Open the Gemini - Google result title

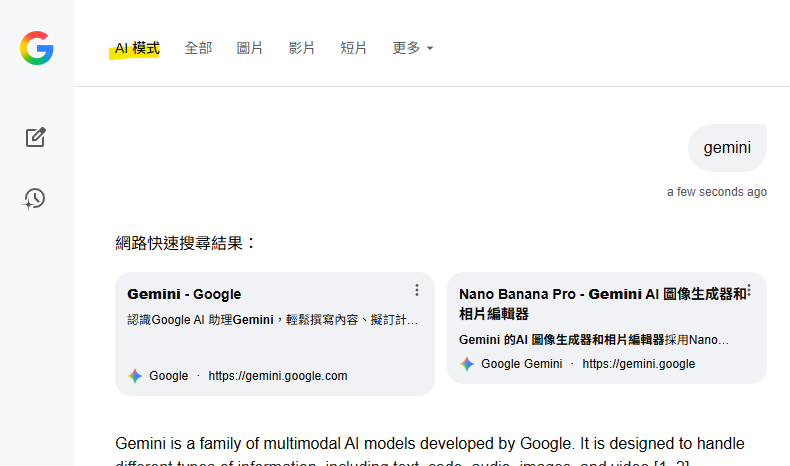pyautogui.click(x=184, y=294)
